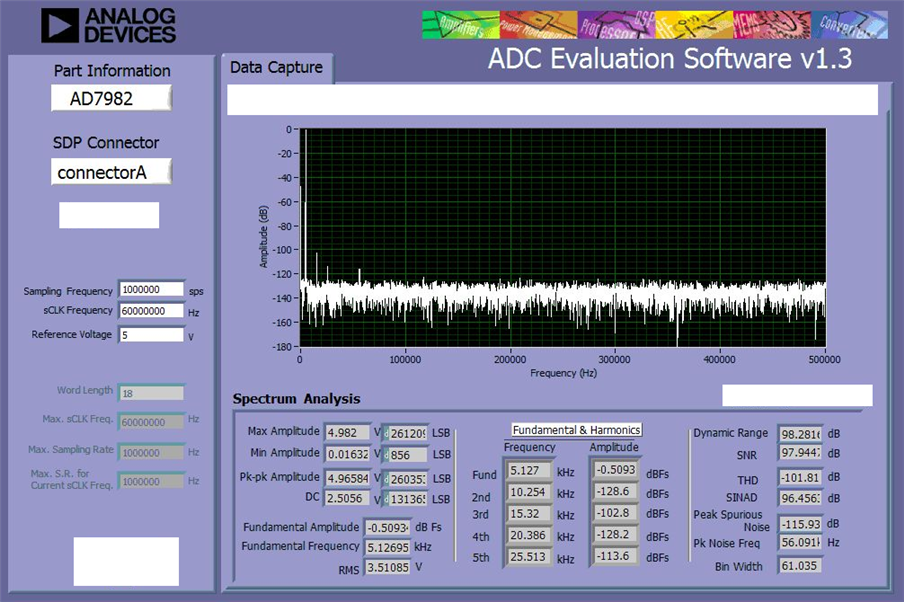The height and width of the screenshot is (602, 904).
Task: Click the sCLK Frequency input field
Action: coord(152,311)
